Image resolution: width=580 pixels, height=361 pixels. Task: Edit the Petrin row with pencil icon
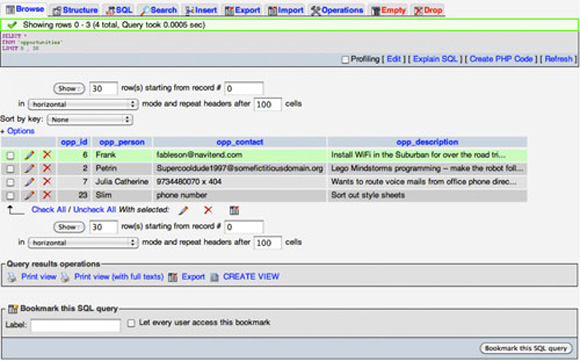(x=29, y=169)
